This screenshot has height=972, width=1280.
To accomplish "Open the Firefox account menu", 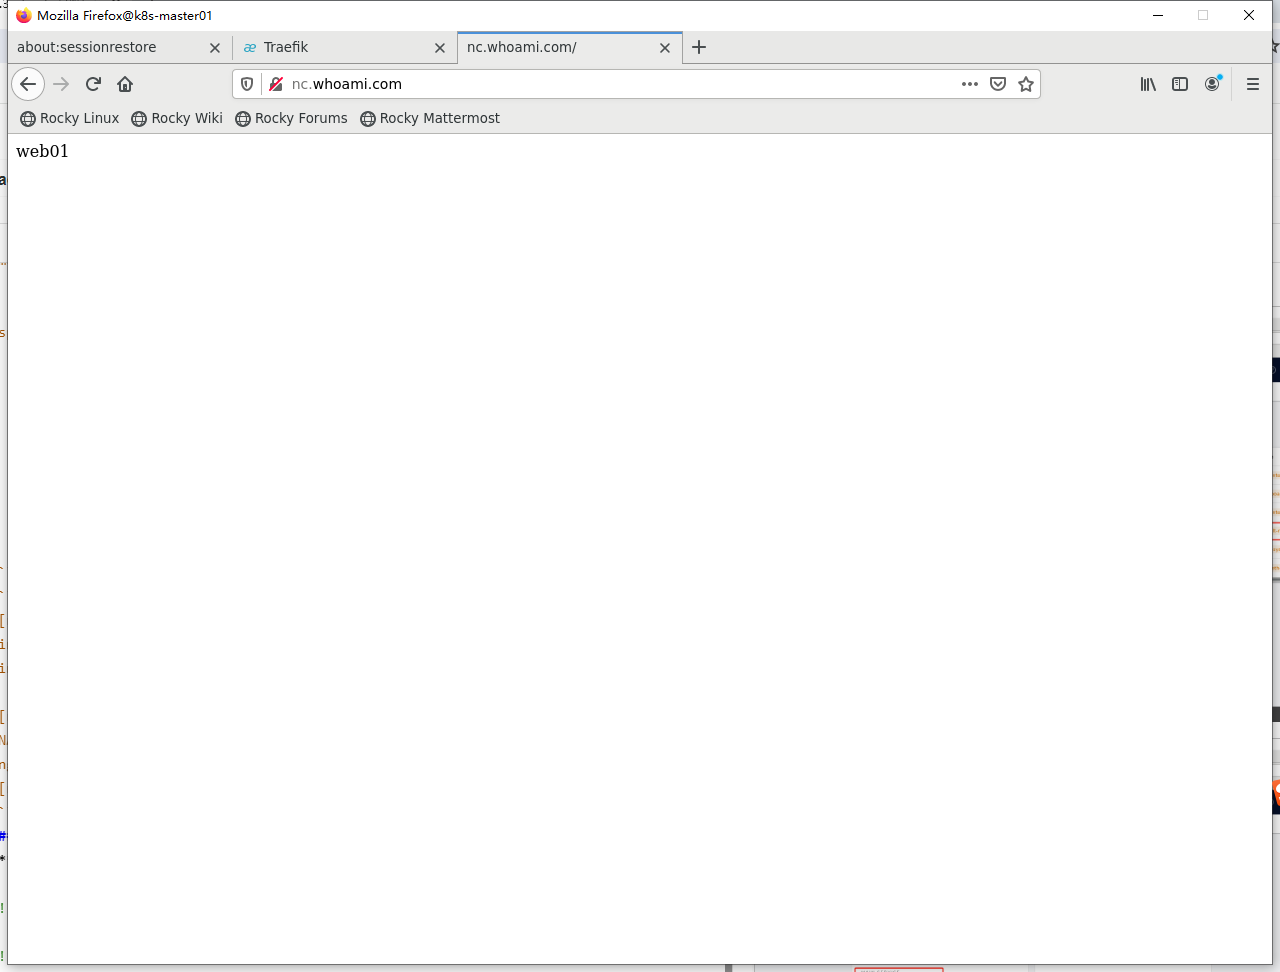I will coord(1213,84).
